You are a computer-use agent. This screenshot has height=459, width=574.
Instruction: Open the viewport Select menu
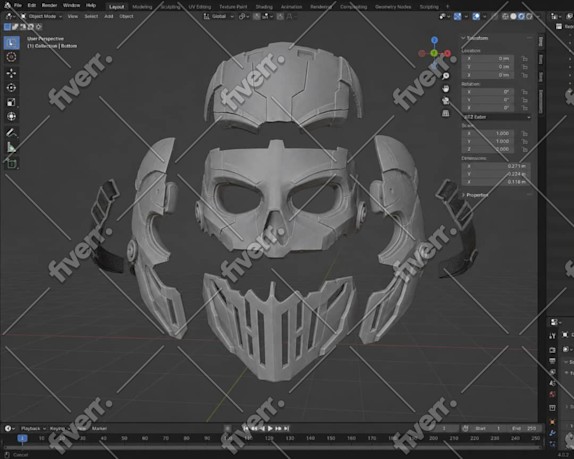[x=91, y=16]
